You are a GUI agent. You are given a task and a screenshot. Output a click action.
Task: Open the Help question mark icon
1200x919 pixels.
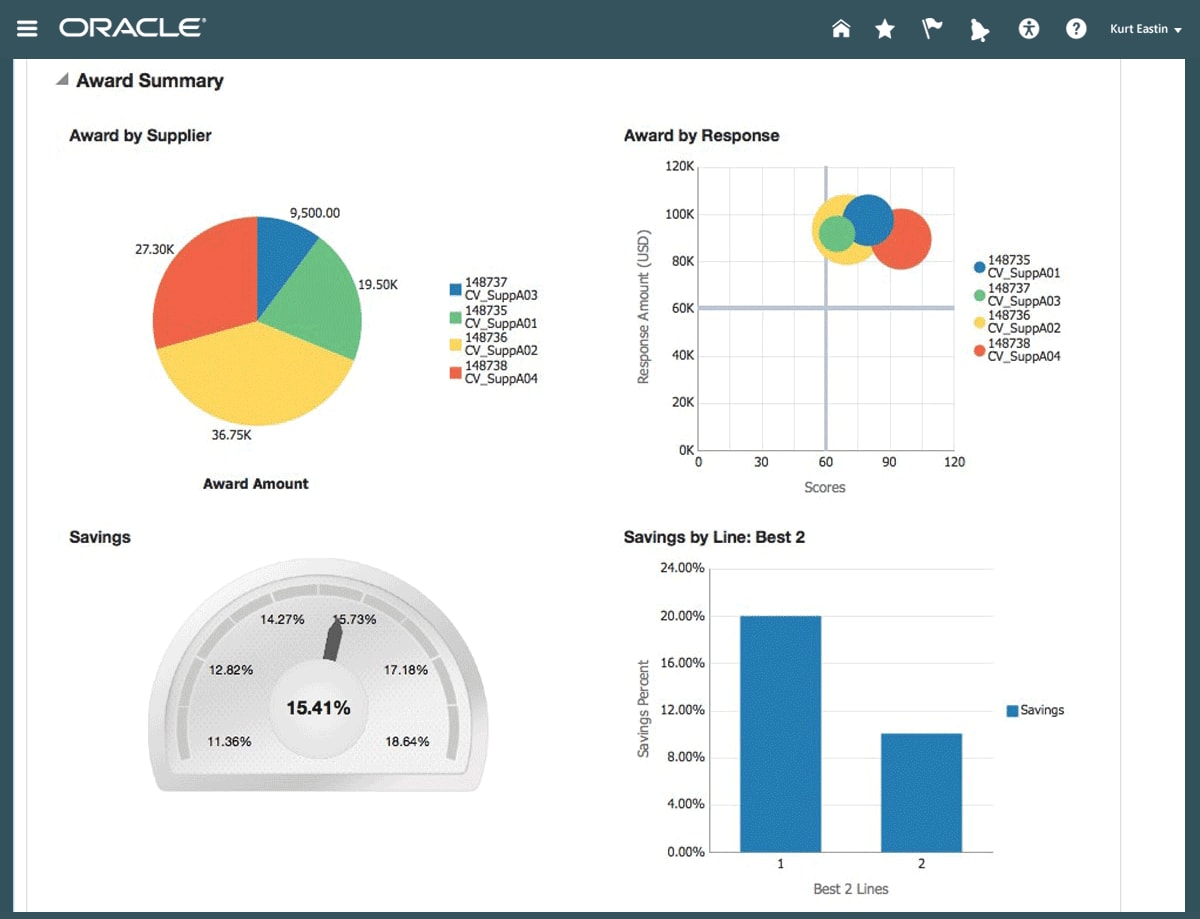[x=1076, y=29]
